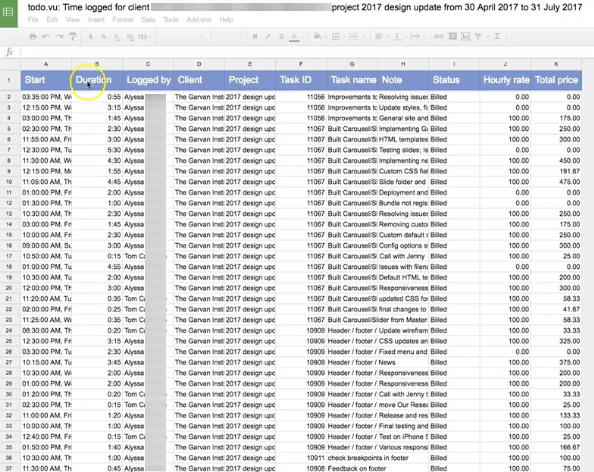Image resolution: width=594 pixels, height=472 pixels.
Task: Click the decrease decimal places icon
Action: (117, 37)
